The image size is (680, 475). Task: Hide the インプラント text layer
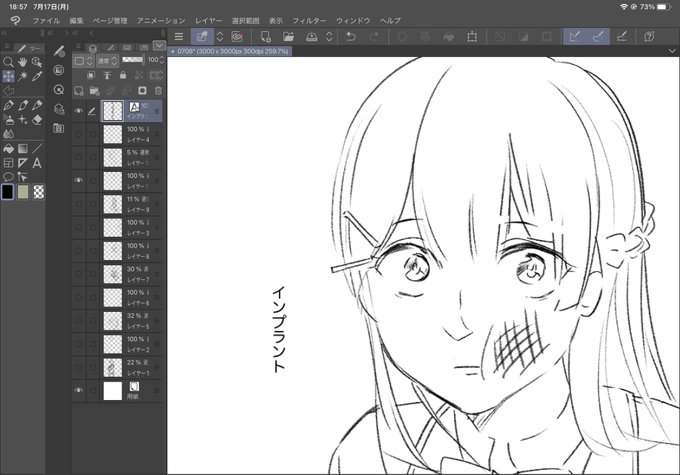click(78, 111)
